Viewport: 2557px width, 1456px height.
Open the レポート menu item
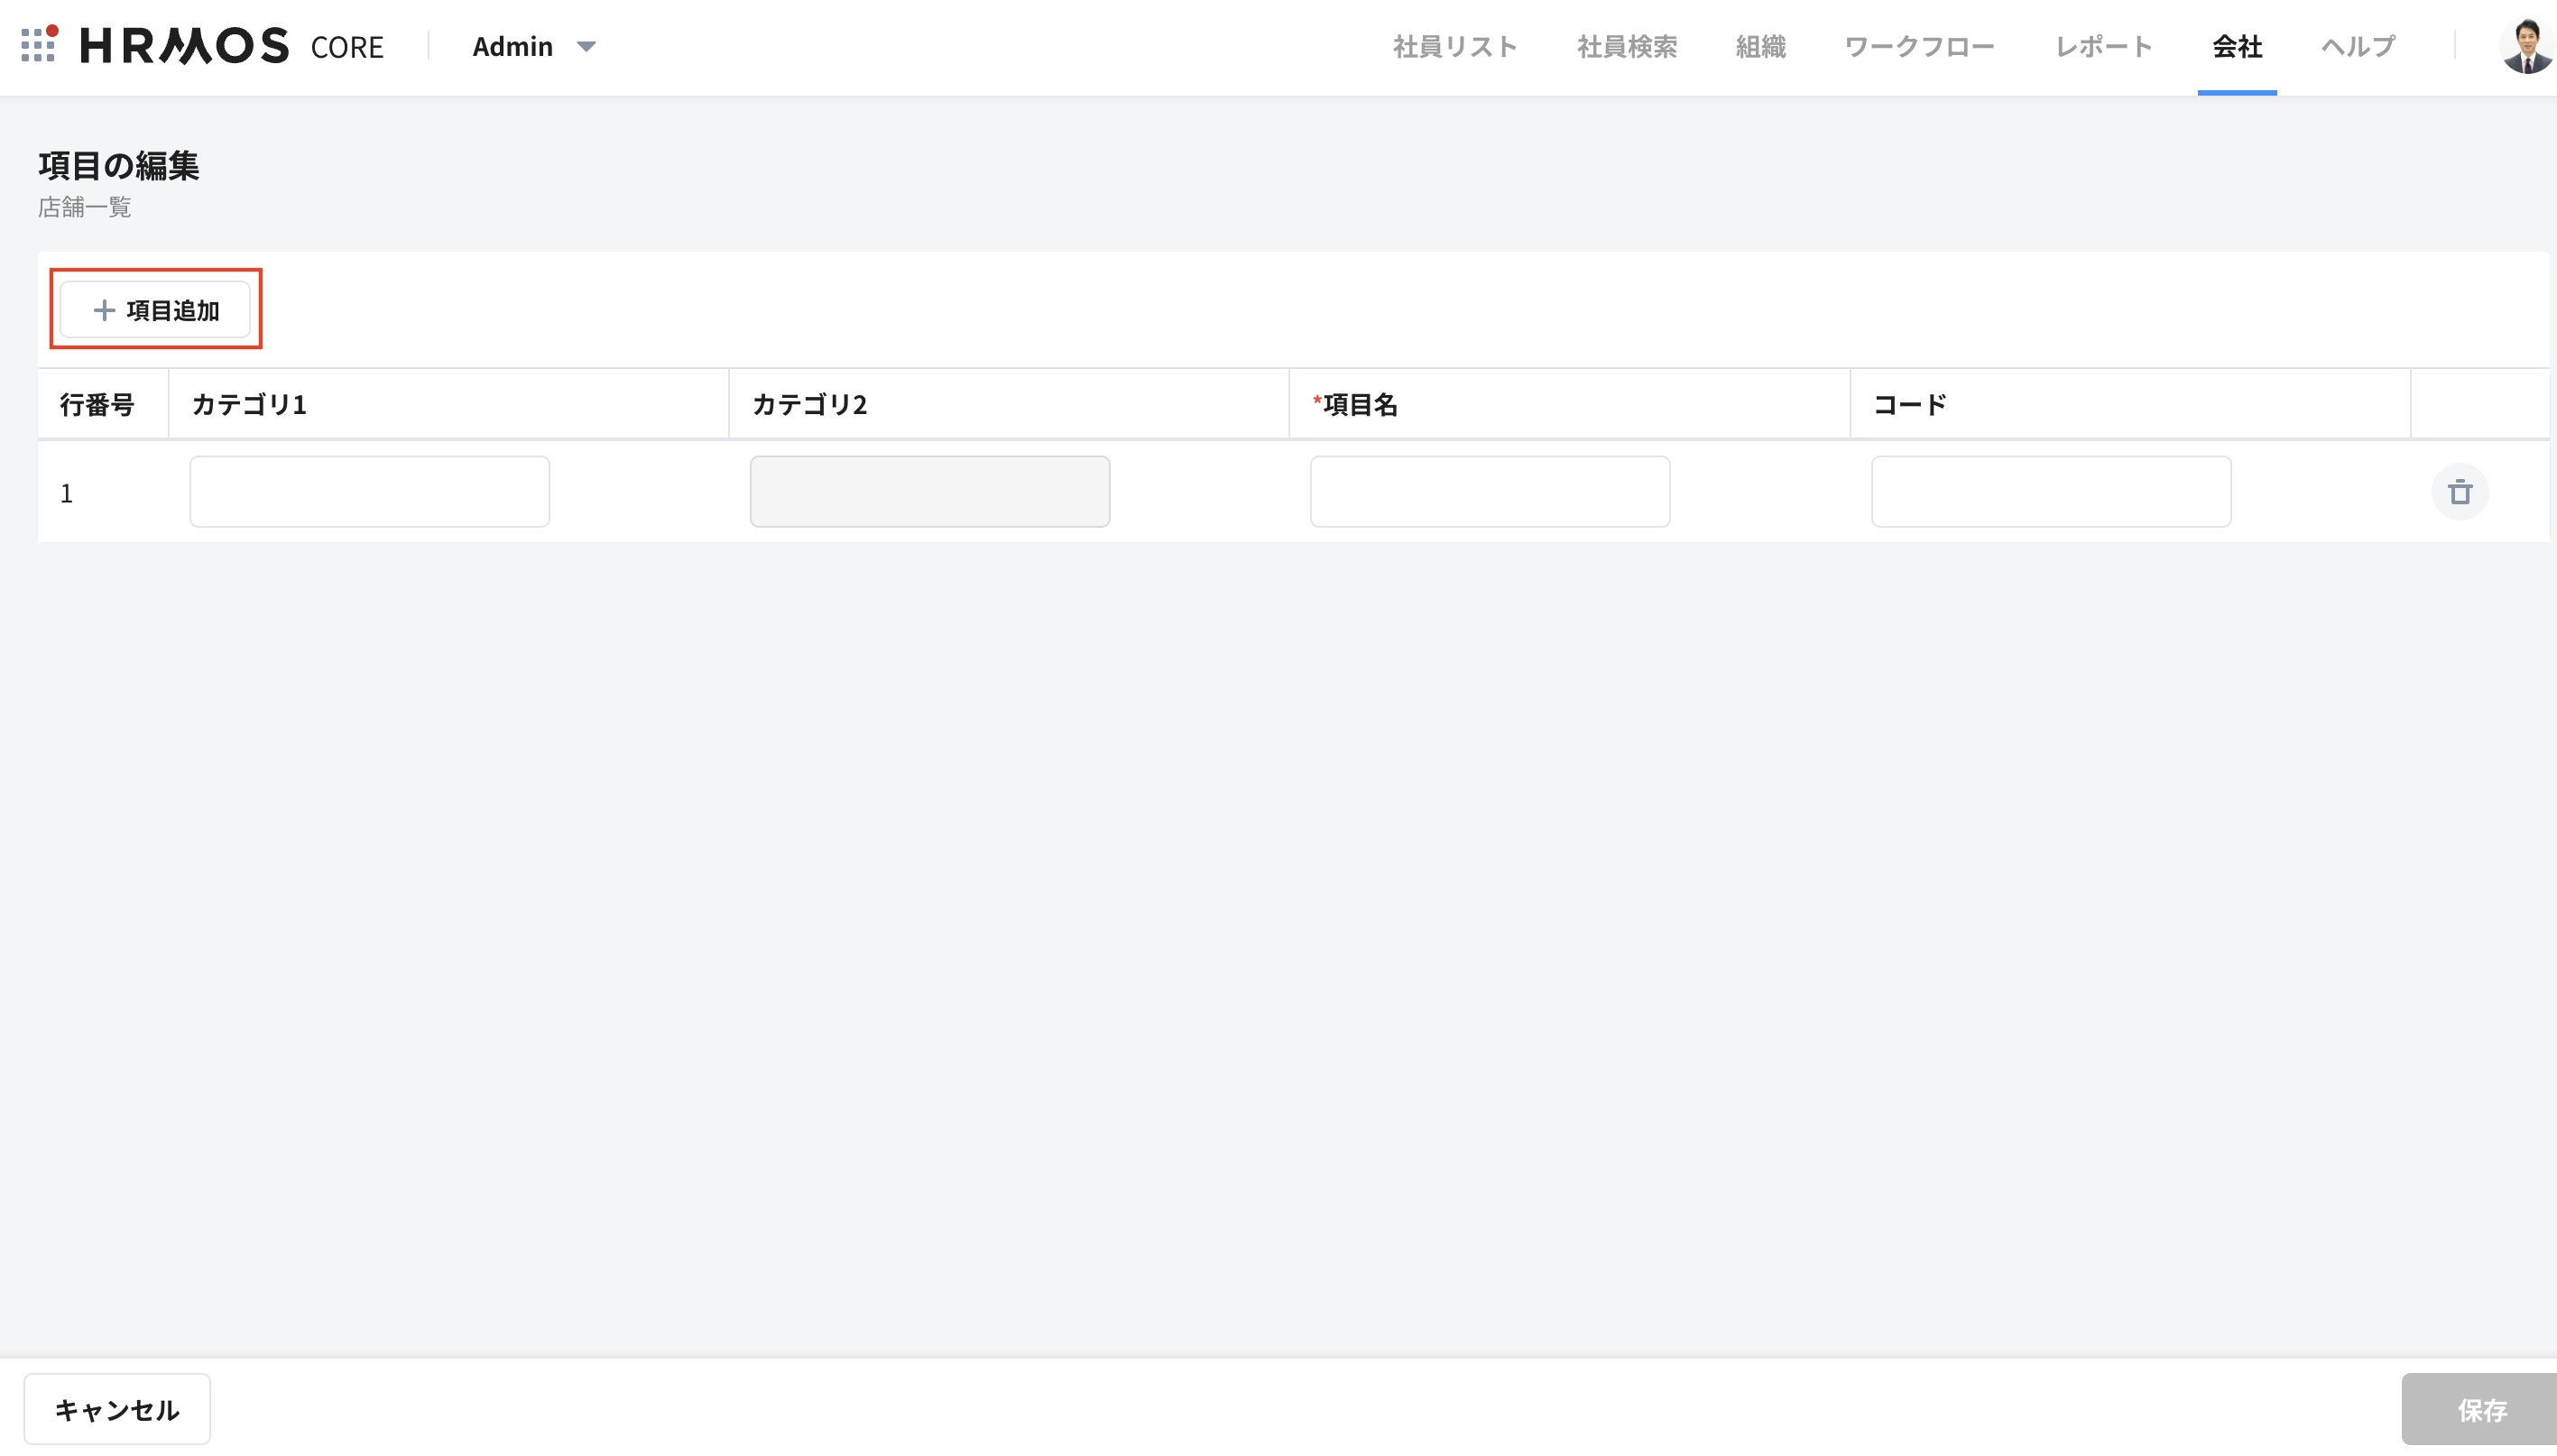click(2103, 47)
